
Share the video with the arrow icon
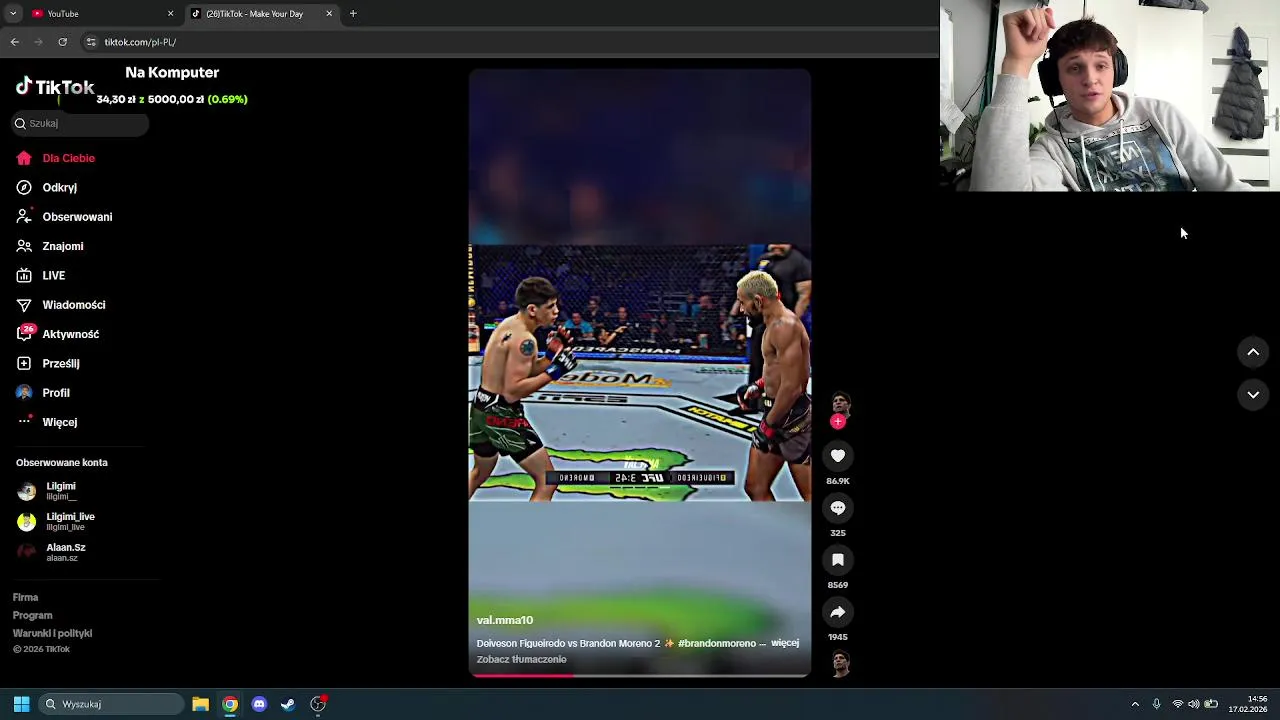tap(838, 612)
